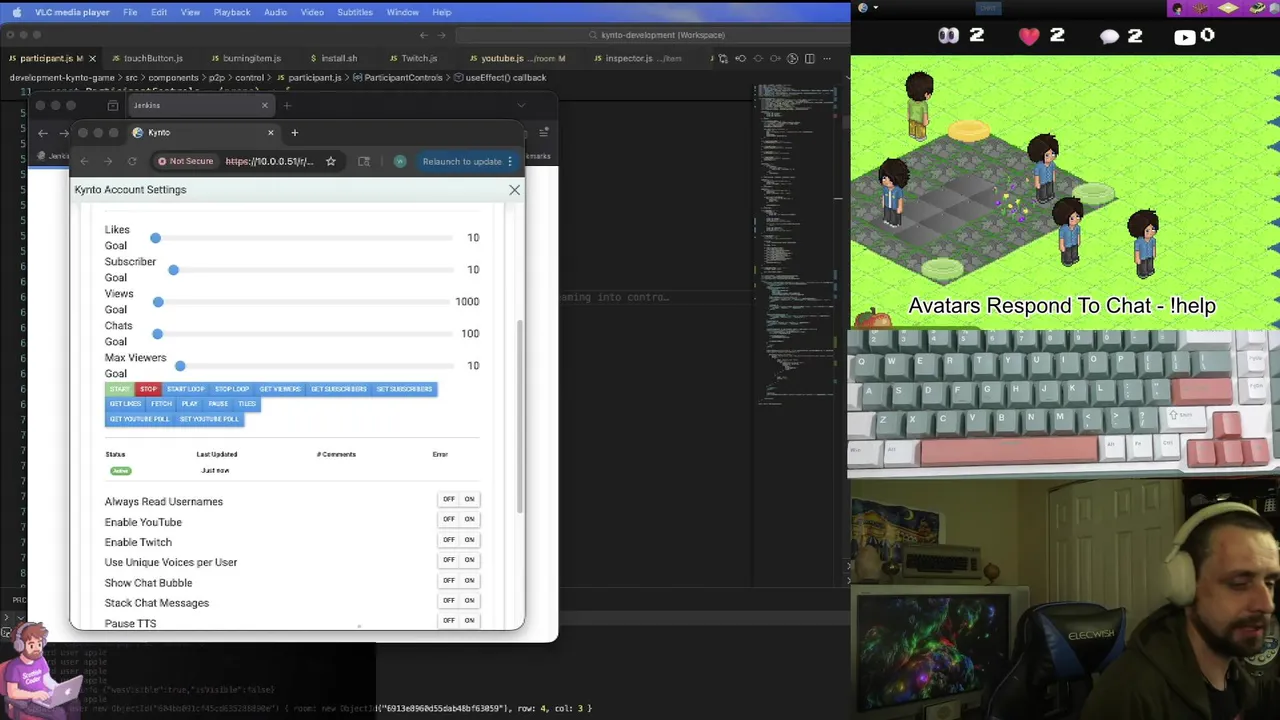Turn ON Stack Chat Messages

click(x=469, y=600)
